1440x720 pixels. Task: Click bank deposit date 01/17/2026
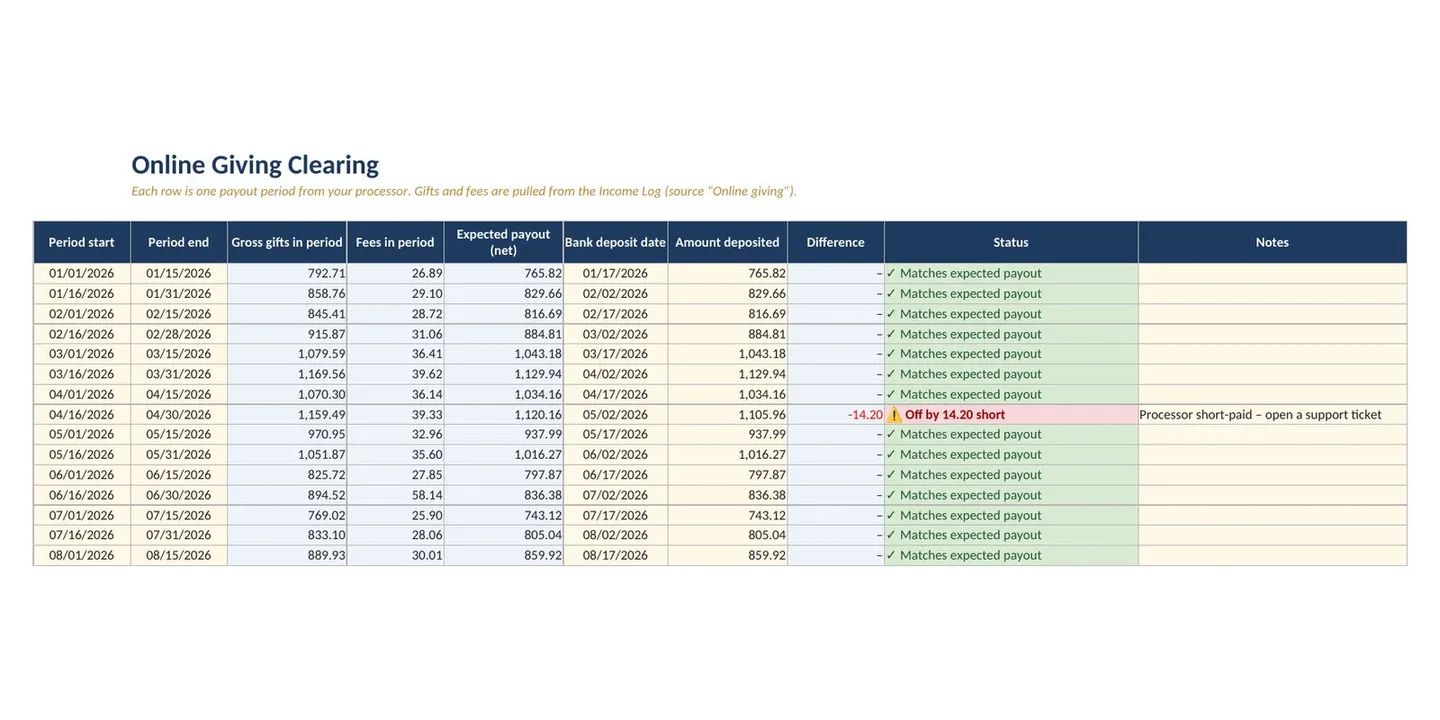pyautogui.click(x=616, y=273)
